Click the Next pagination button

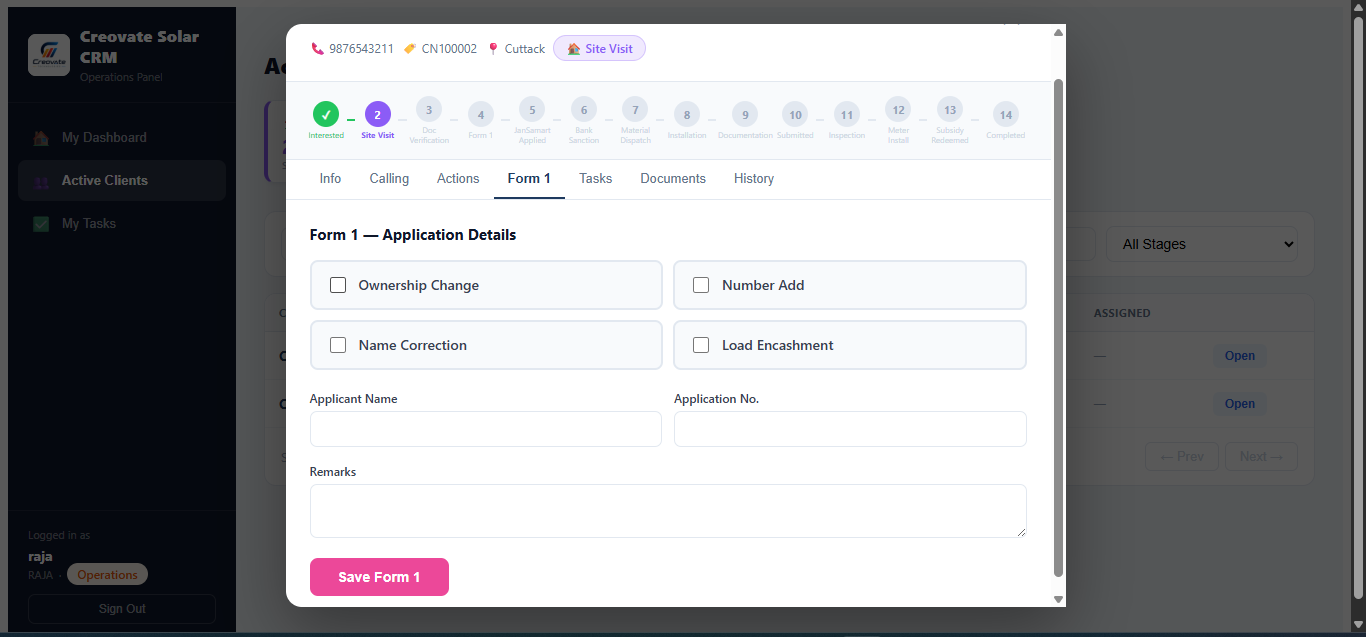tap(1261, 457)
